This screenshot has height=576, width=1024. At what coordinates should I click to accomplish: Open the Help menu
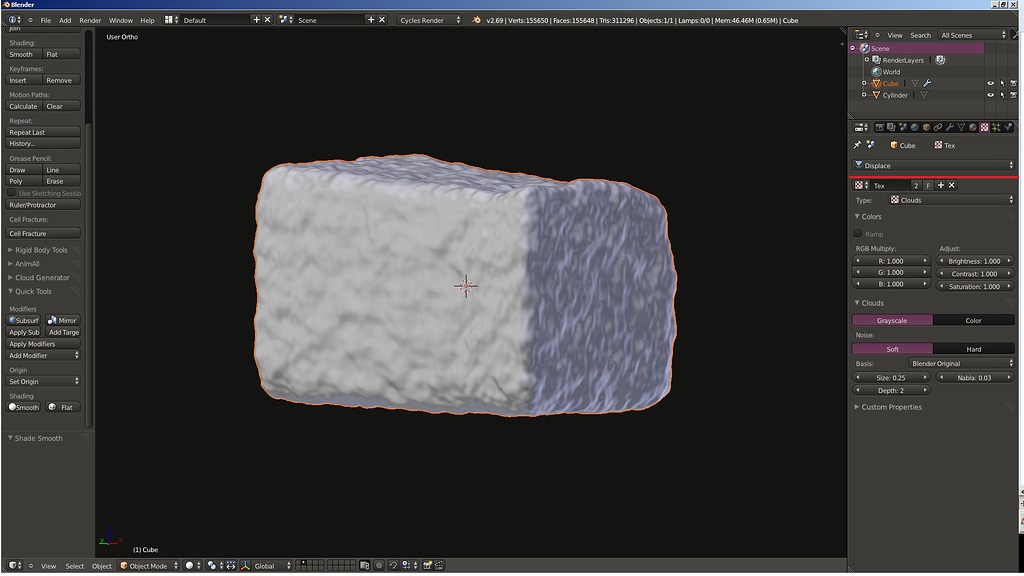148,20
